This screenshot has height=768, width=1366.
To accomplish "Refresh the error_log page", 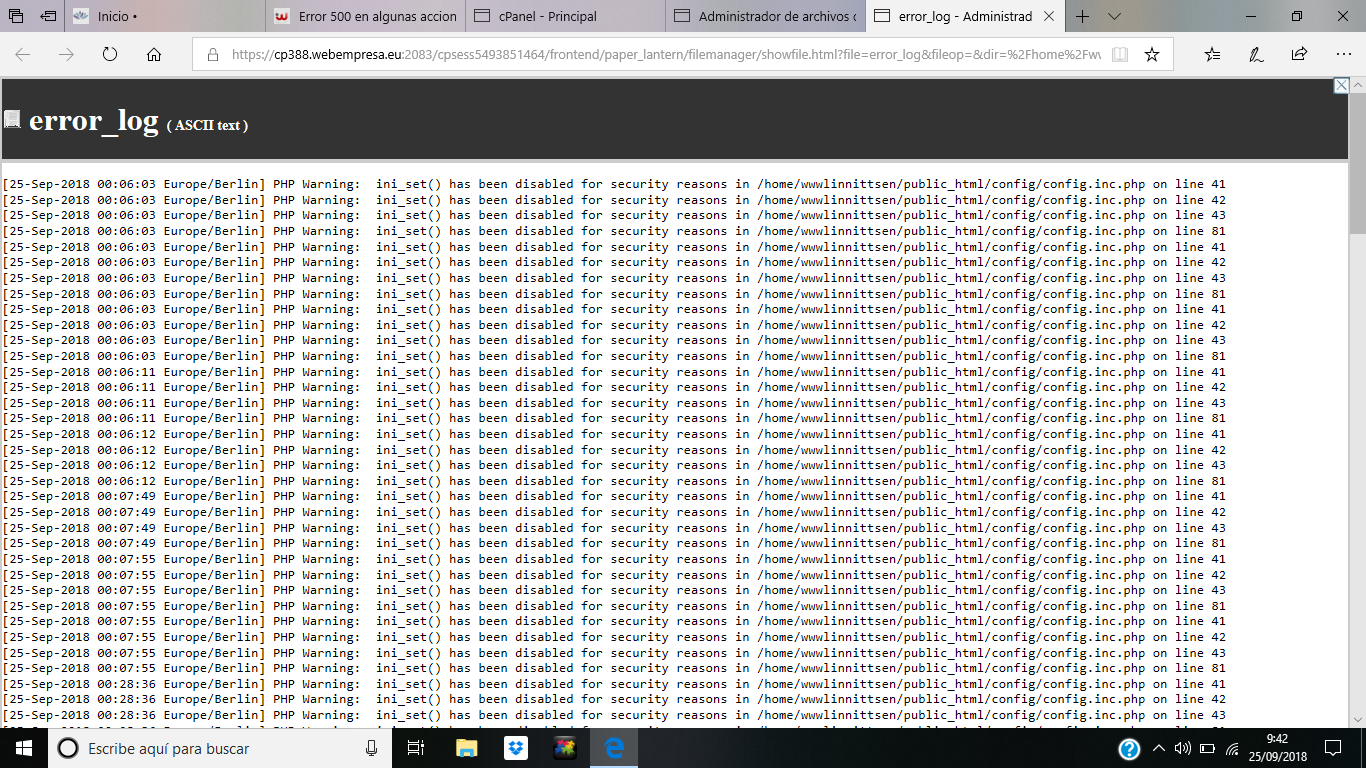I will point(110,55).
